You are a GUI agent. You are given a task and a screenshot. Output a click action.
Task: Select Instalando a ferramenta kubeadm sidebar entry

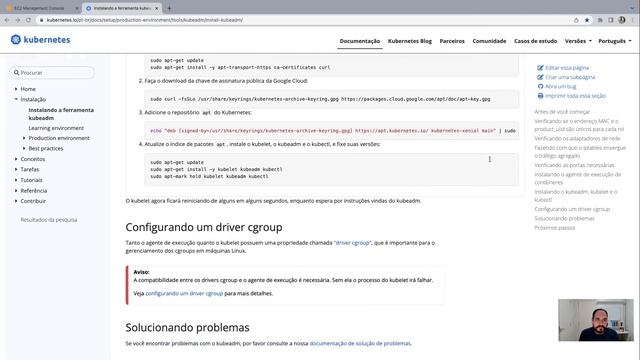[61, 114]
